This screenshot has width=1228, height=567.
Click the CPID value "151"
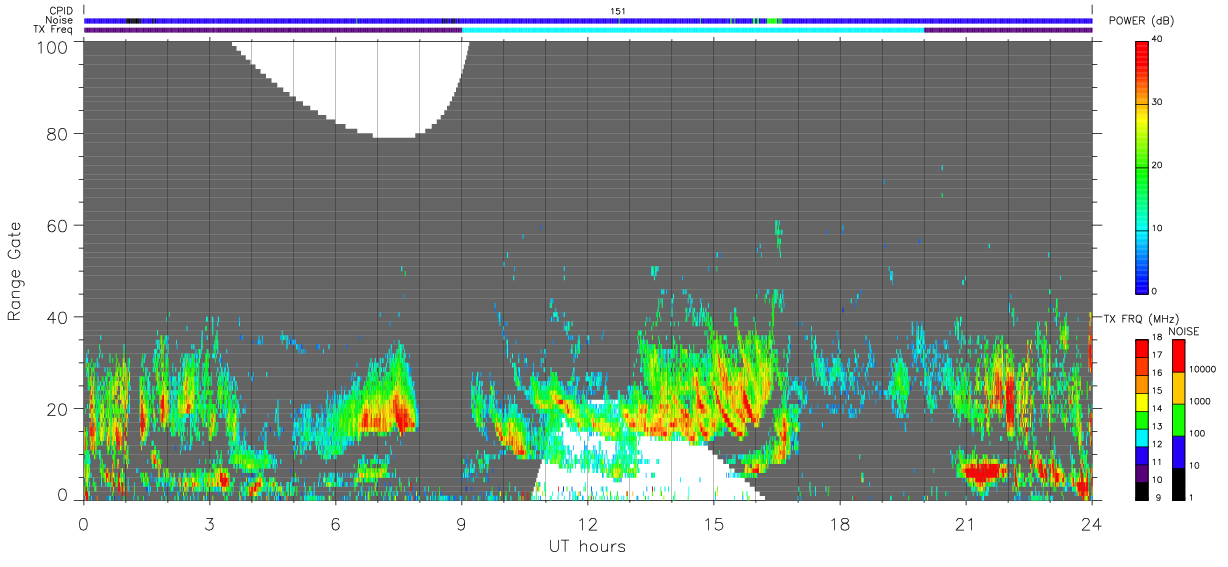pos(618,11)
